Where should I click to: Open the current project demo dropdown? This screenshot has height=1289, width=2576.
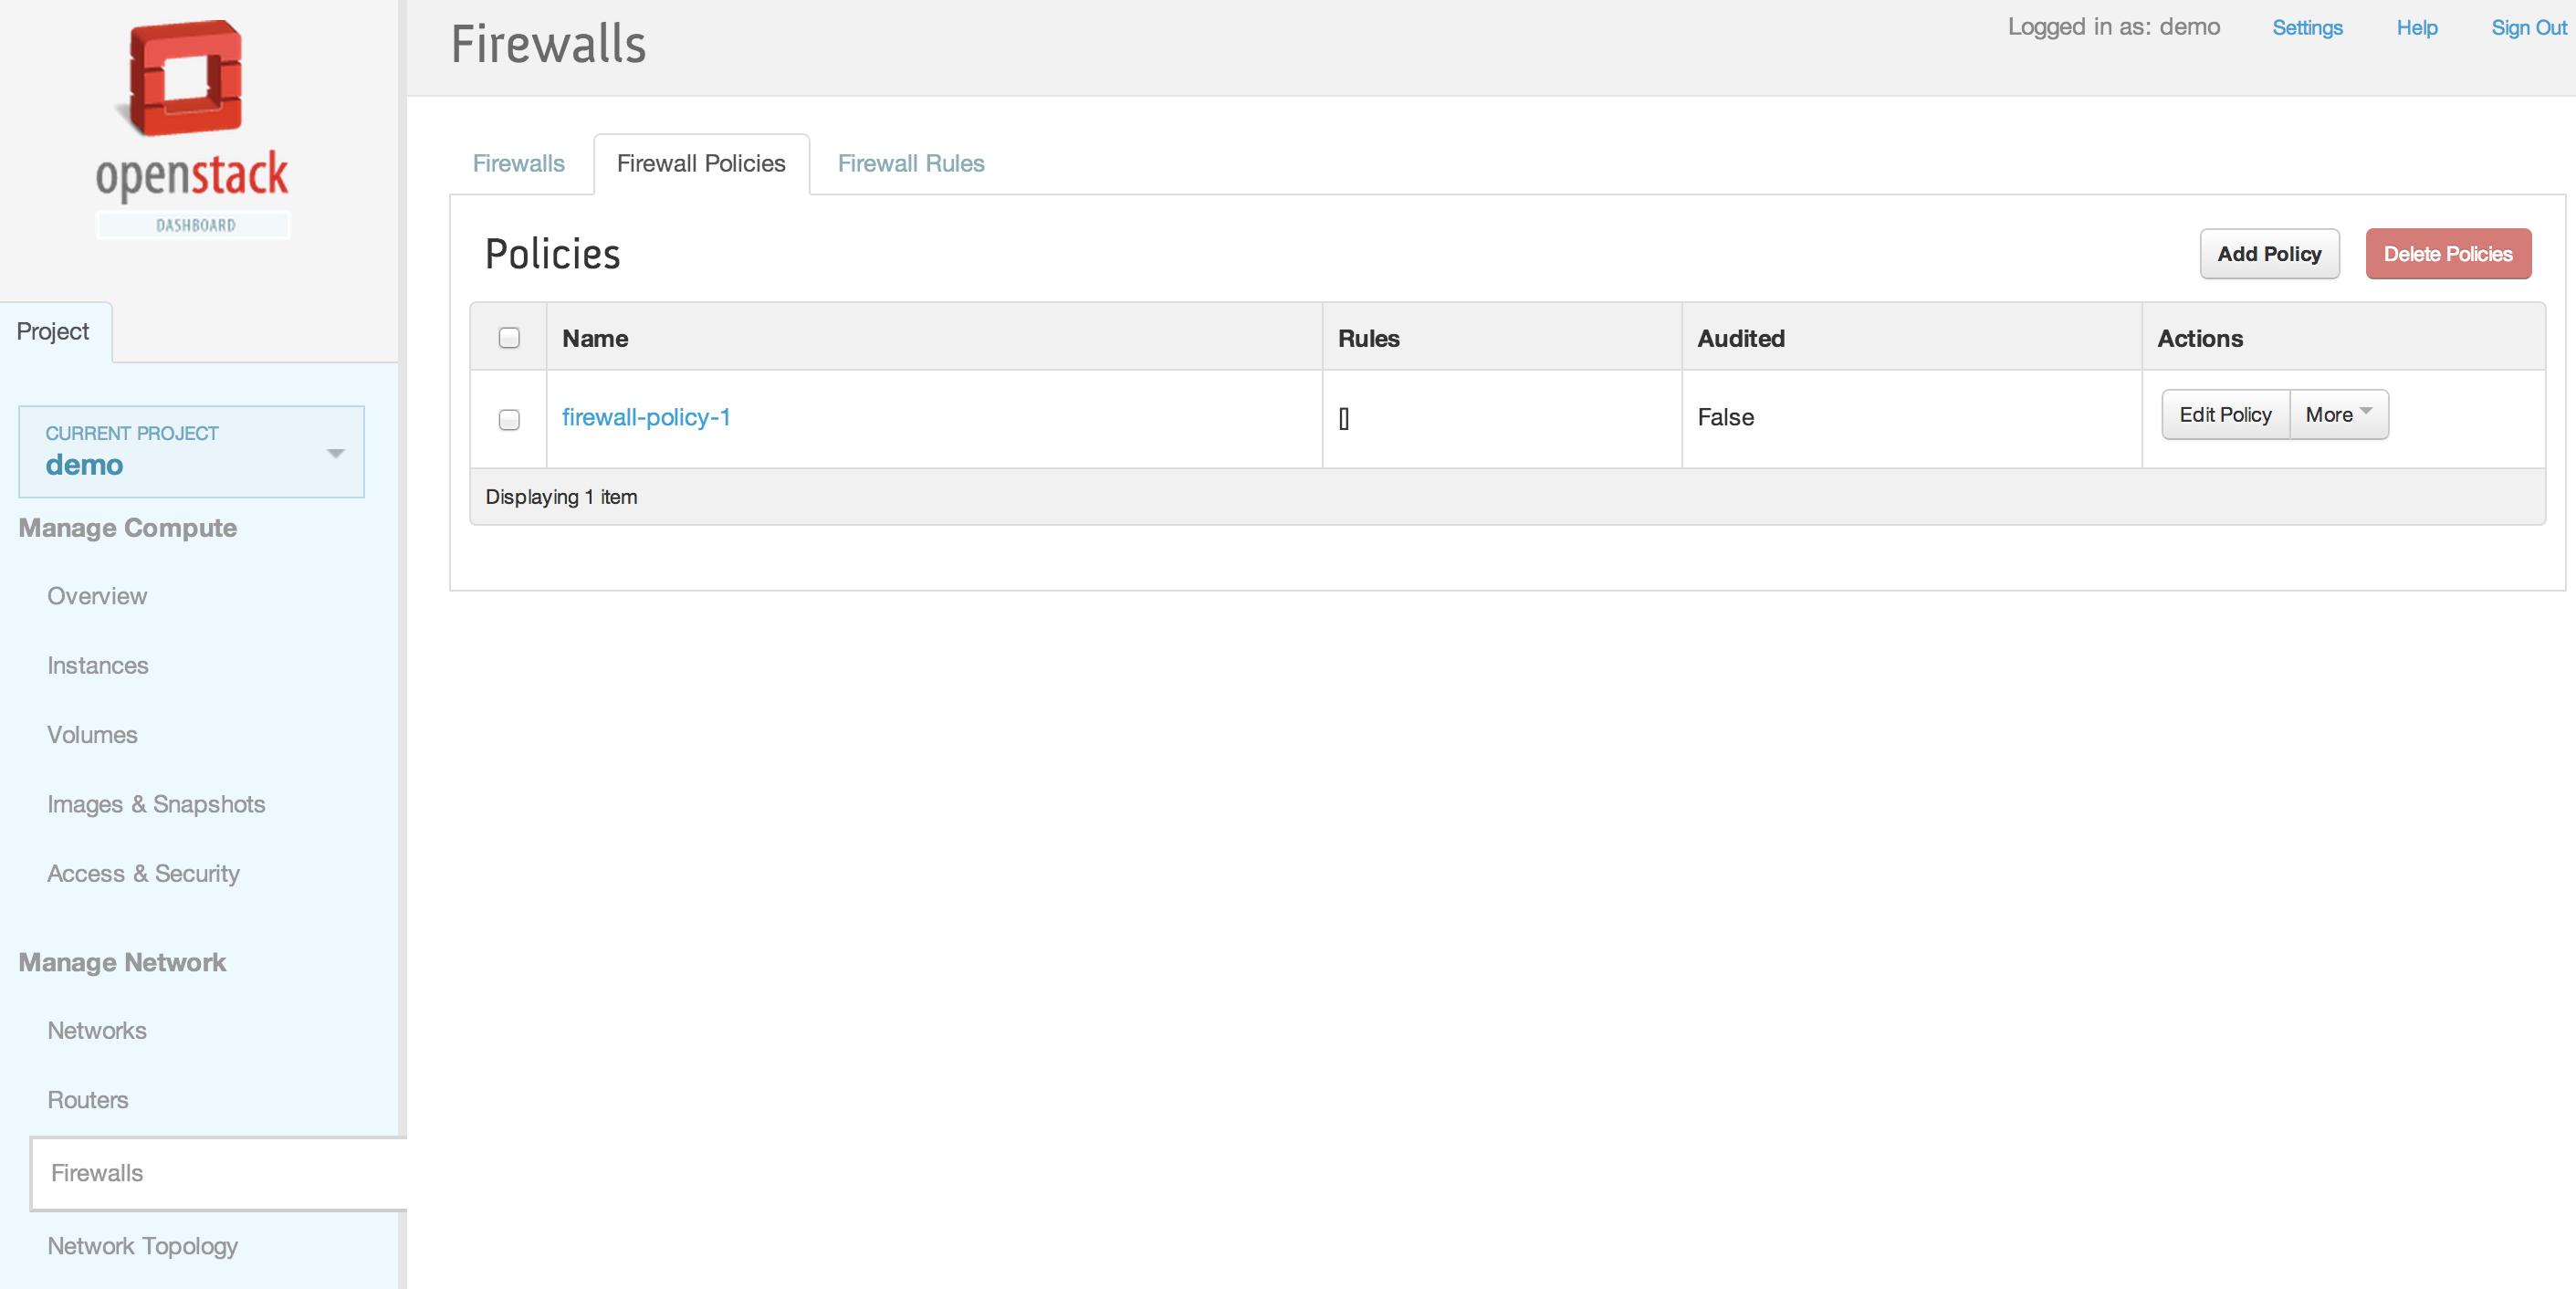click(x=191, y=451)
